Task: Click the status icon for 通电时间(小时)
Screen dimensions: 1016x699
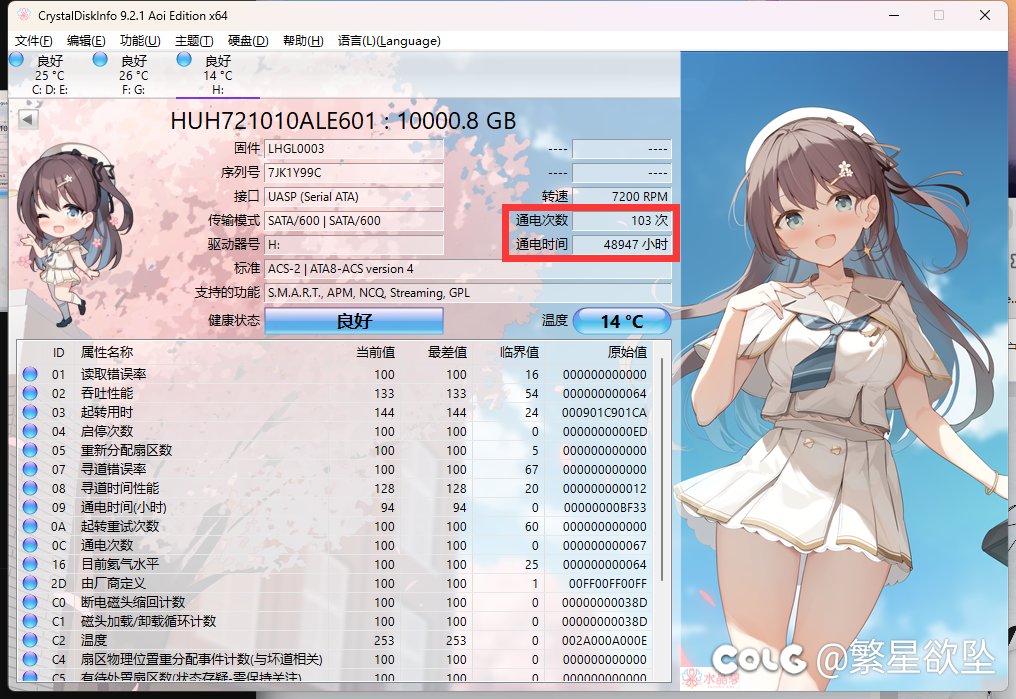Action: pos(30,507)
